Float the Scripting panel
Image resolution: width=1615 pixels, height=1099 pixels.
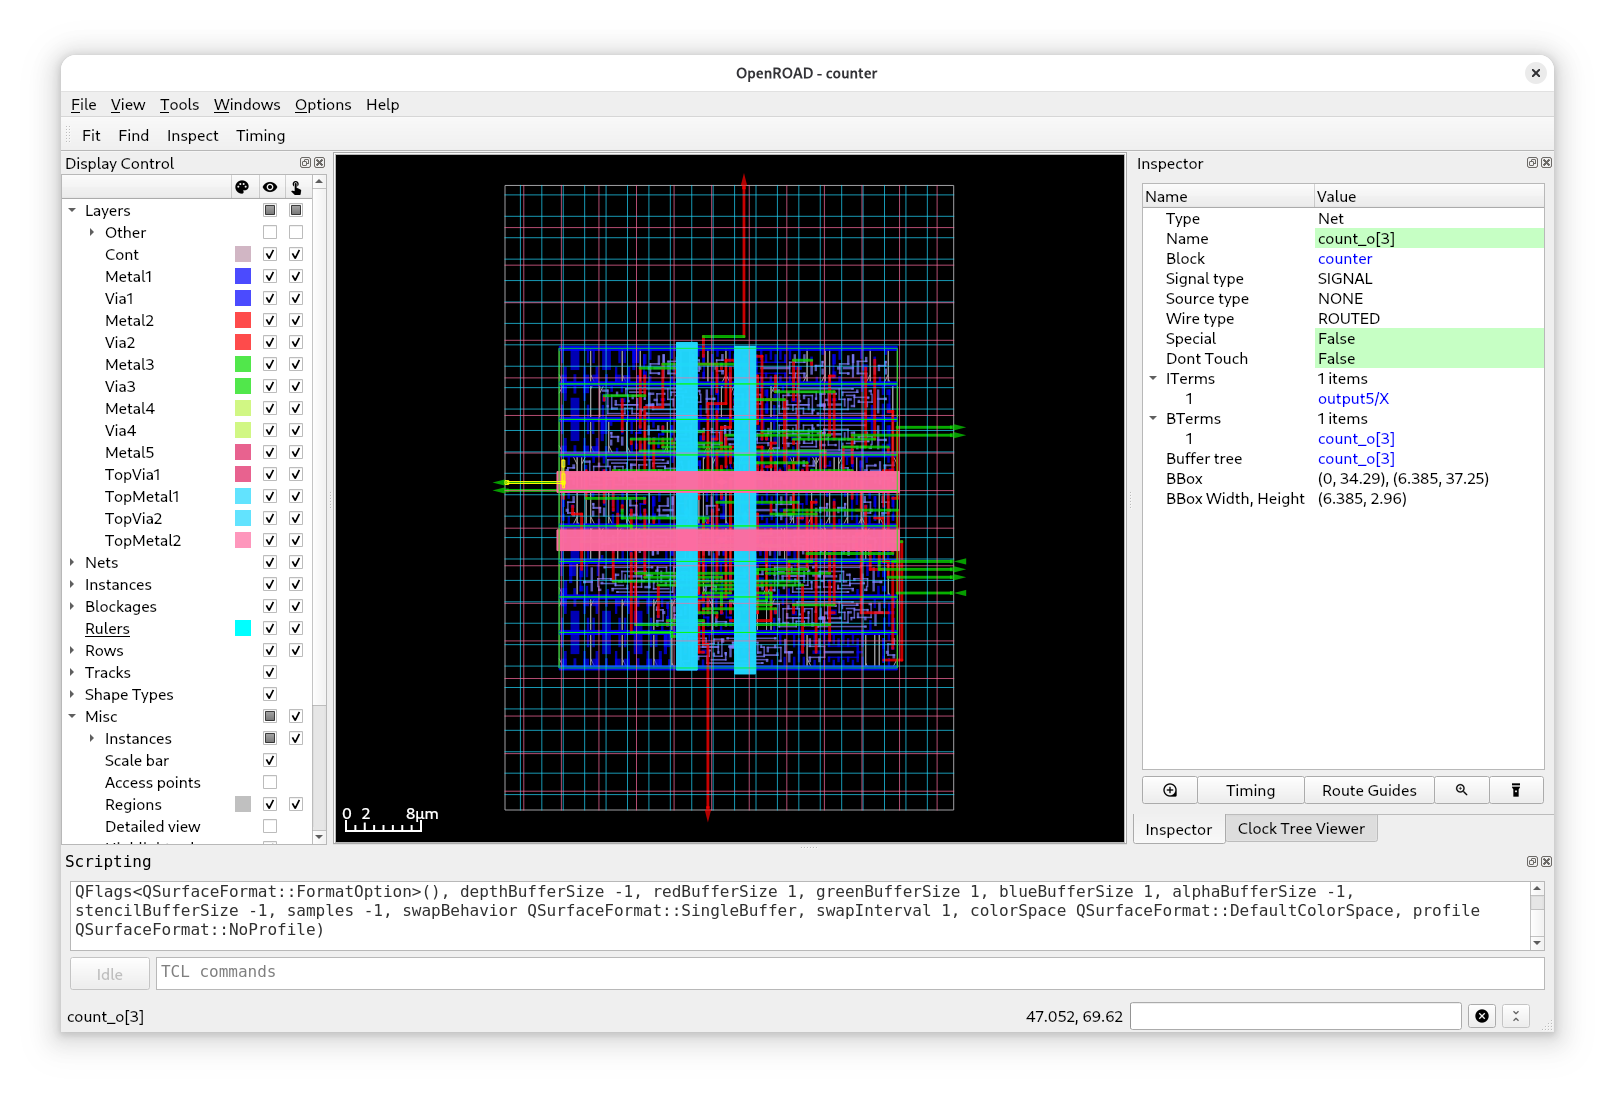click(1532, 862)
